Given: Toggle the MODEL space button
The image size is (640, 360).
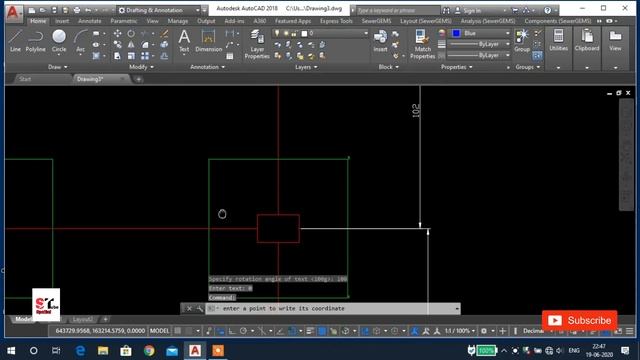Looking at the screenshot, I should pos(159,331).
